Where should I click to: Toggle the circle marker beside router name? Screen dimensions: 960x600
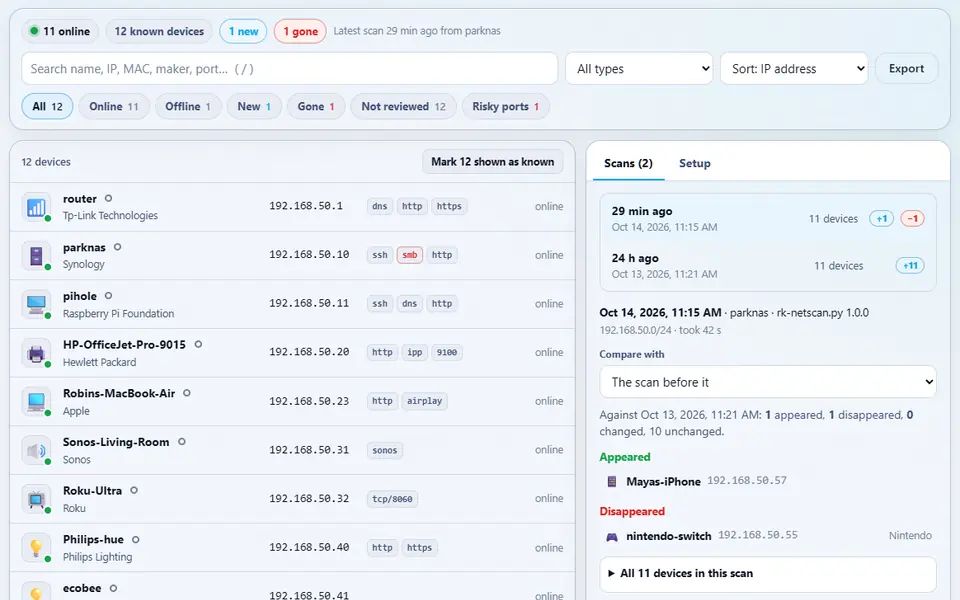(108, 198)
